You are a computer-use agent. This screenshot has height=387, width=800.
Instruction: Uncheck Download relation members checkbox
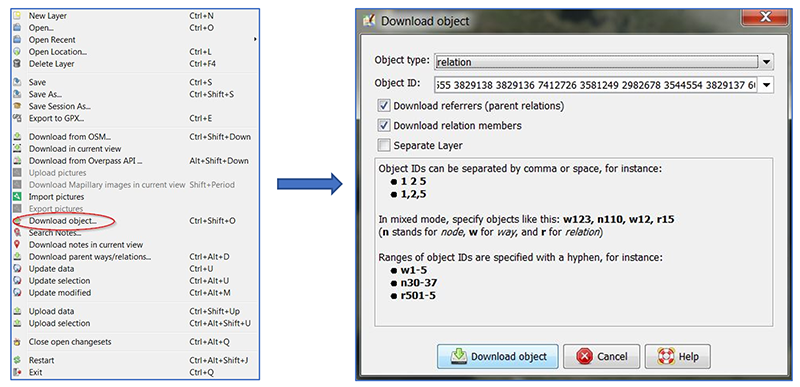(384, 125)
